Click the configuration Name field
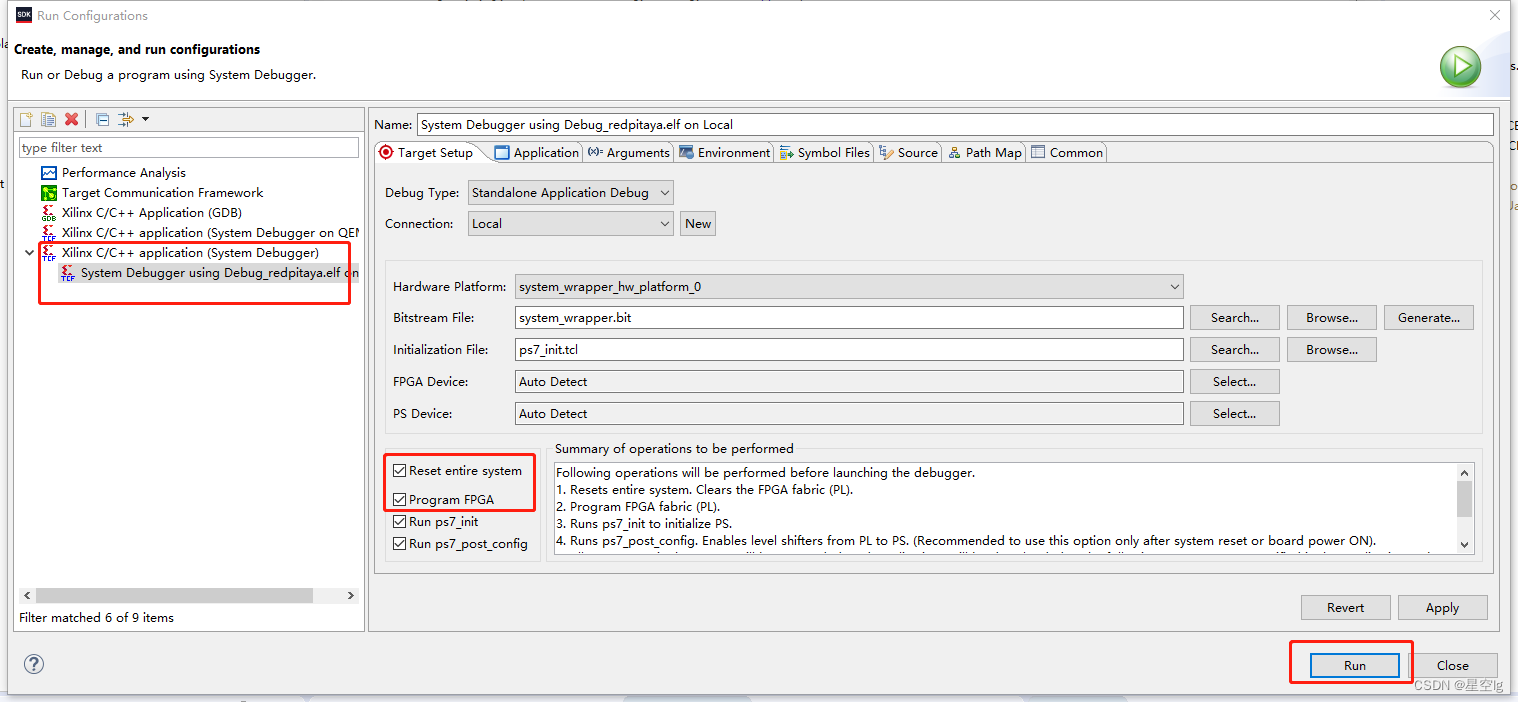1518x702 pixels. 954,124
